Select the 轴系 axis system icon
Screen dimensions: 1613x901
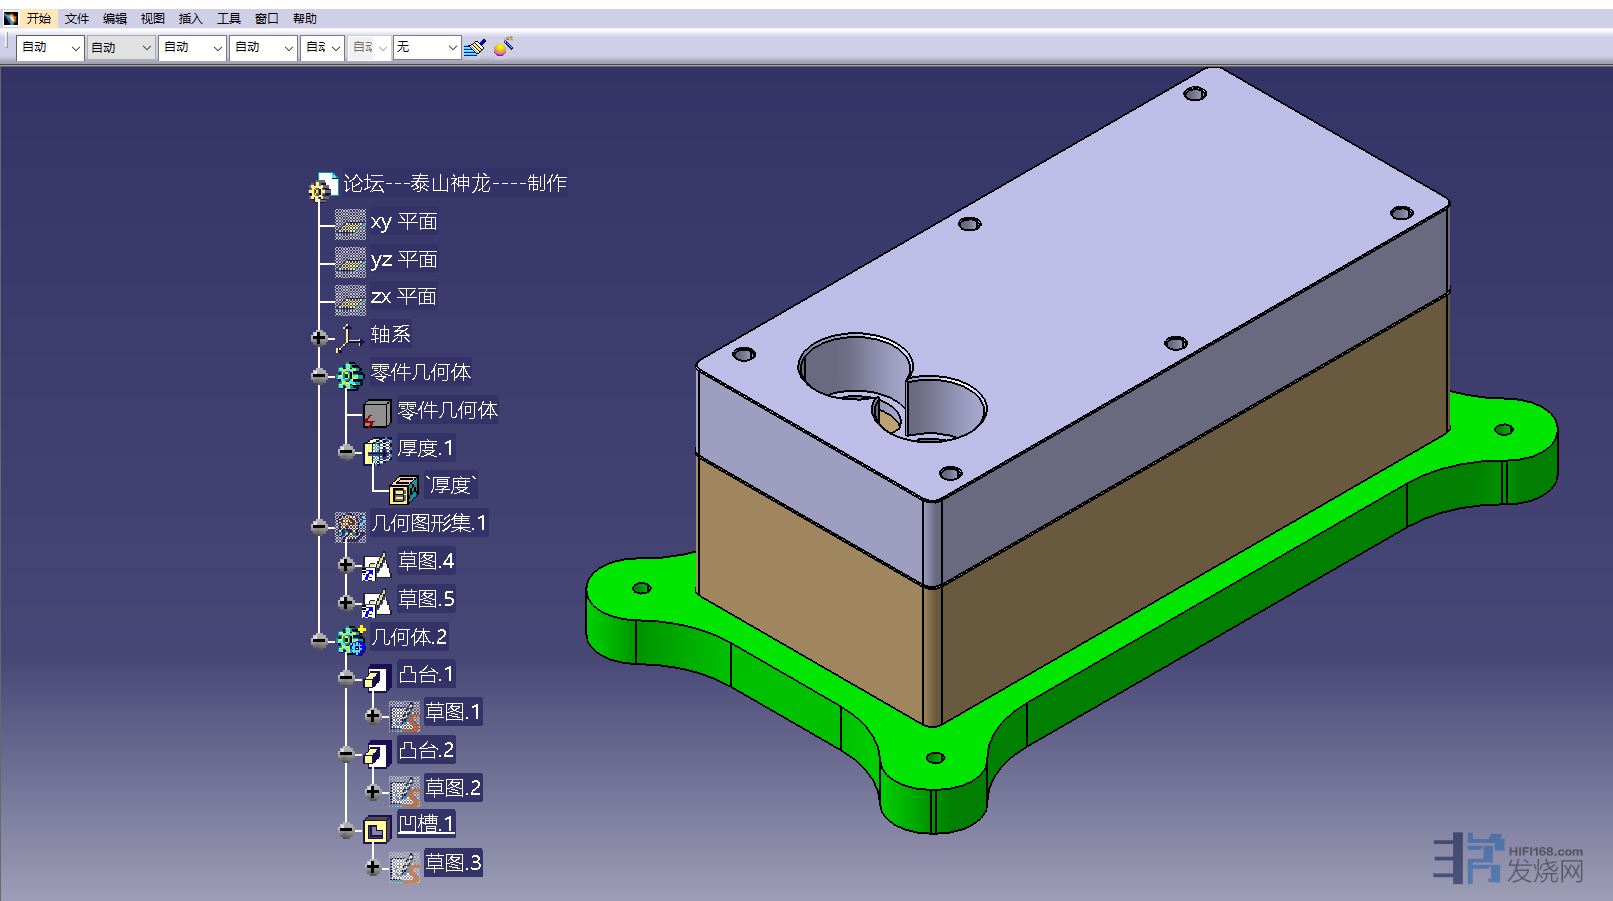point(349,337)
